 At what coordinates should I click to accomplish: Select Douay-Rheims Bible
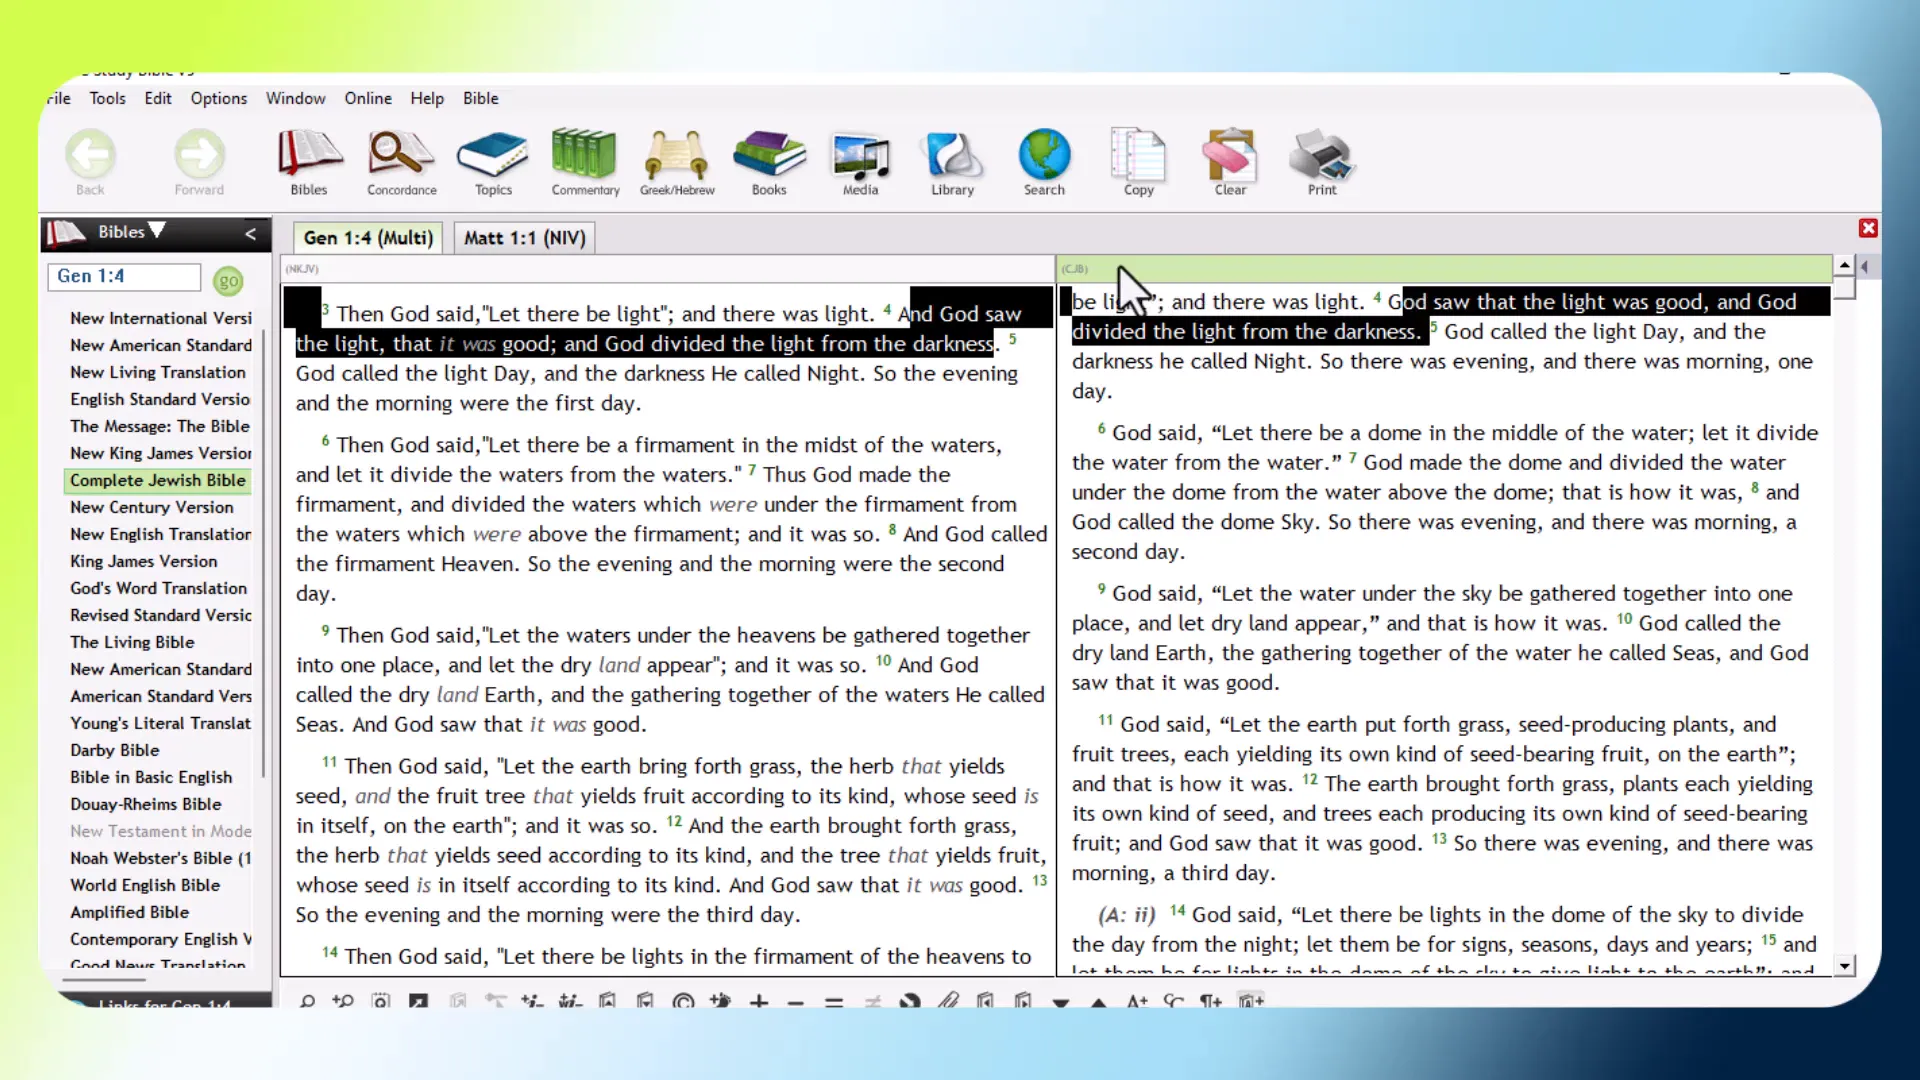tap(146, 804)
